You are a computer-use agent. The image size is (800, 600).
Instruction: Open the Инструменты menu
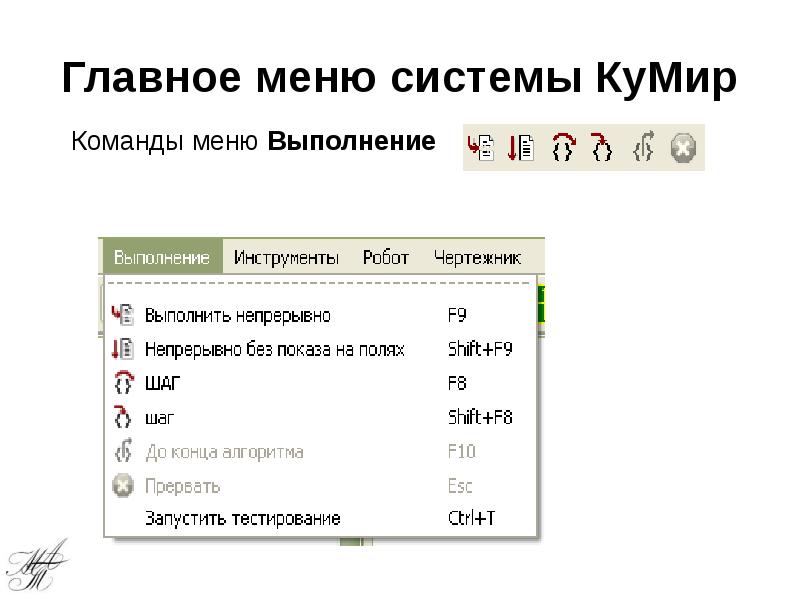point(286,257)
